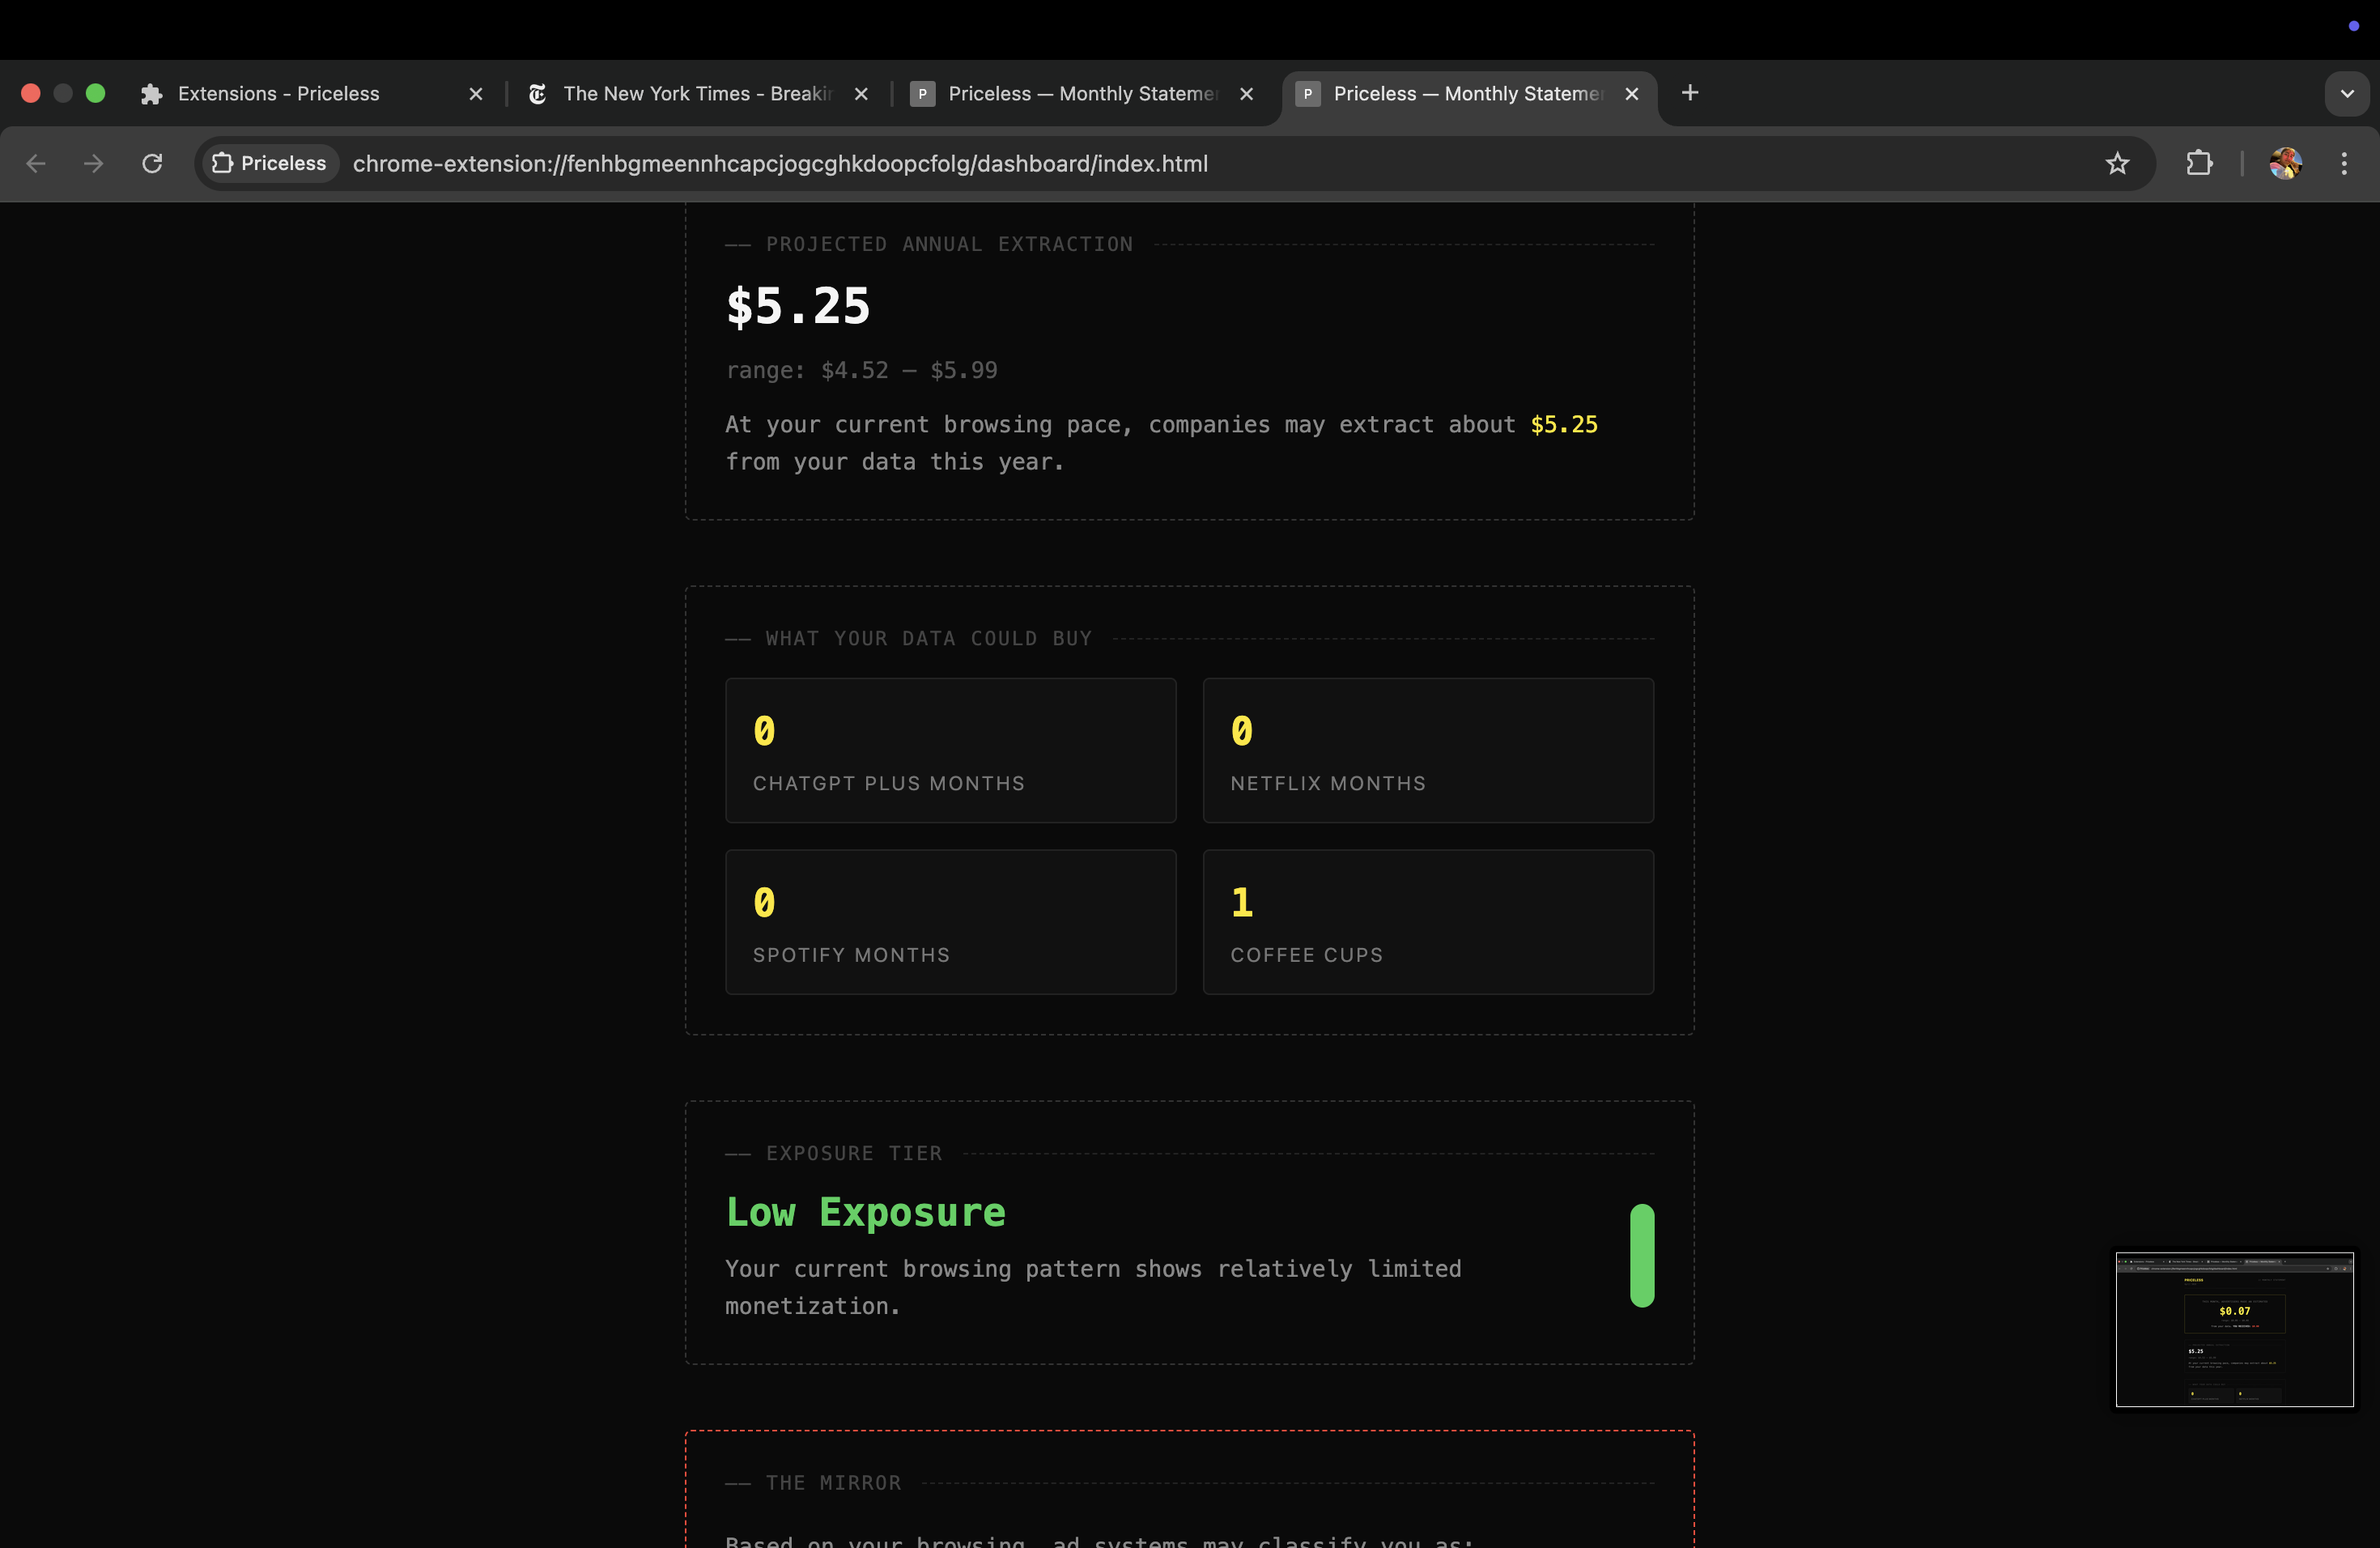Image resolution: width=2380 pixels, height=1548 pixels.
Task: Close the New York Times tab
Action: point(861,93)
